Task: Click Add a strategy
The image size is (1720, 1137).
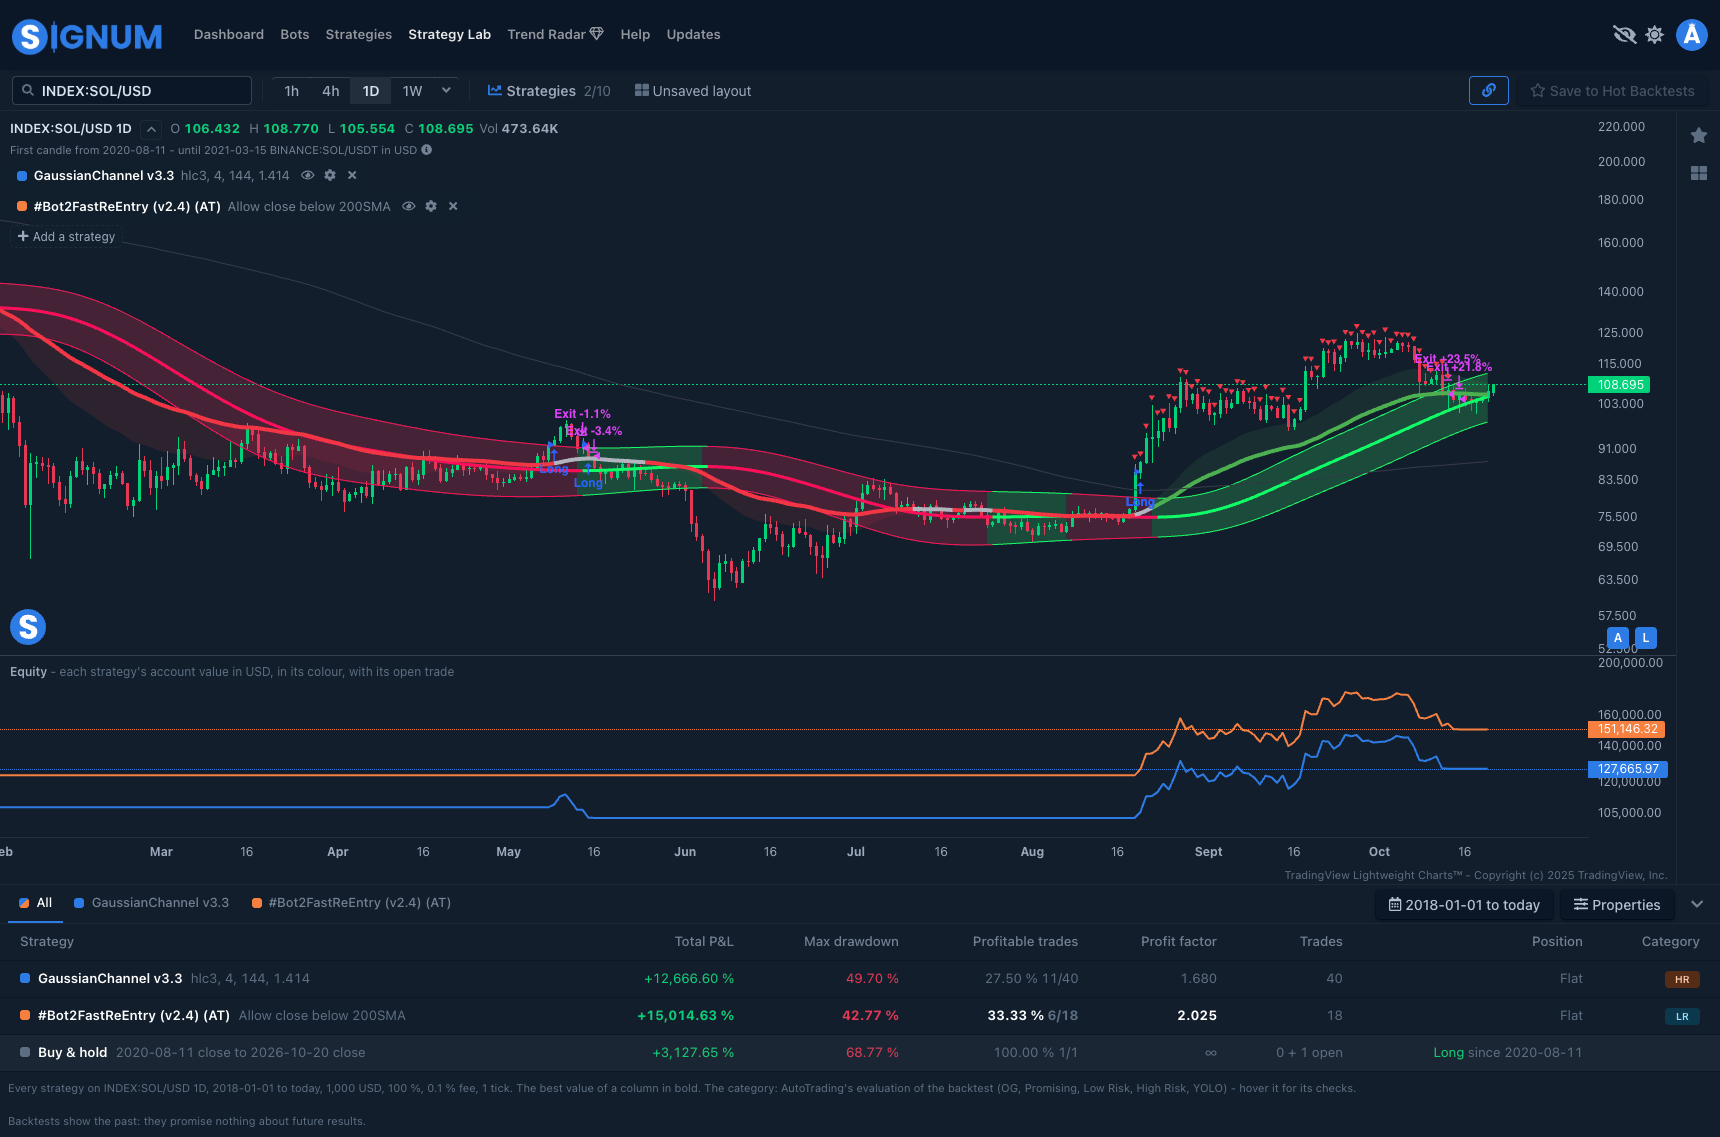Action: (66, 237)
